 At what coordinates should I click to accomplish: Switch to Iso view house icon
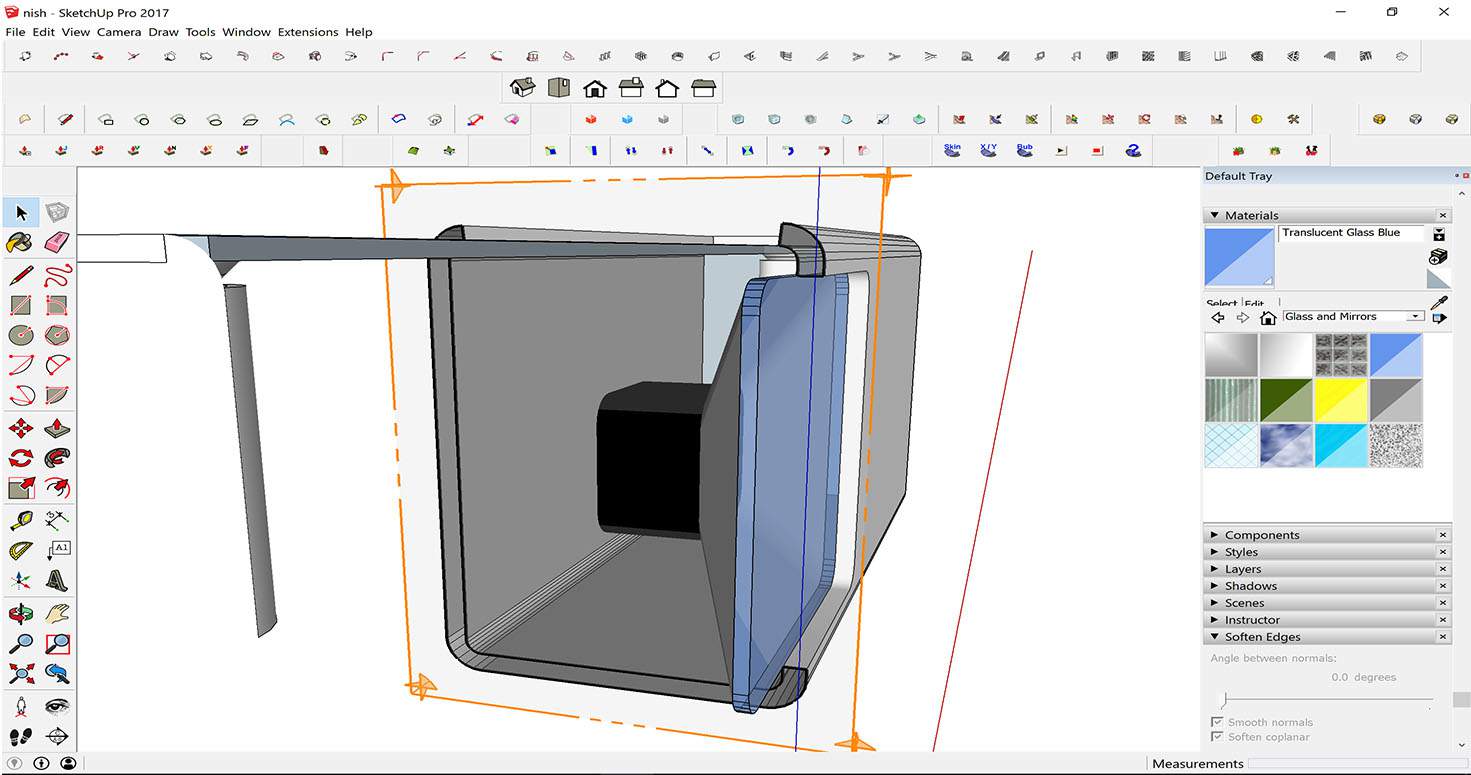[x=522, y=88]
